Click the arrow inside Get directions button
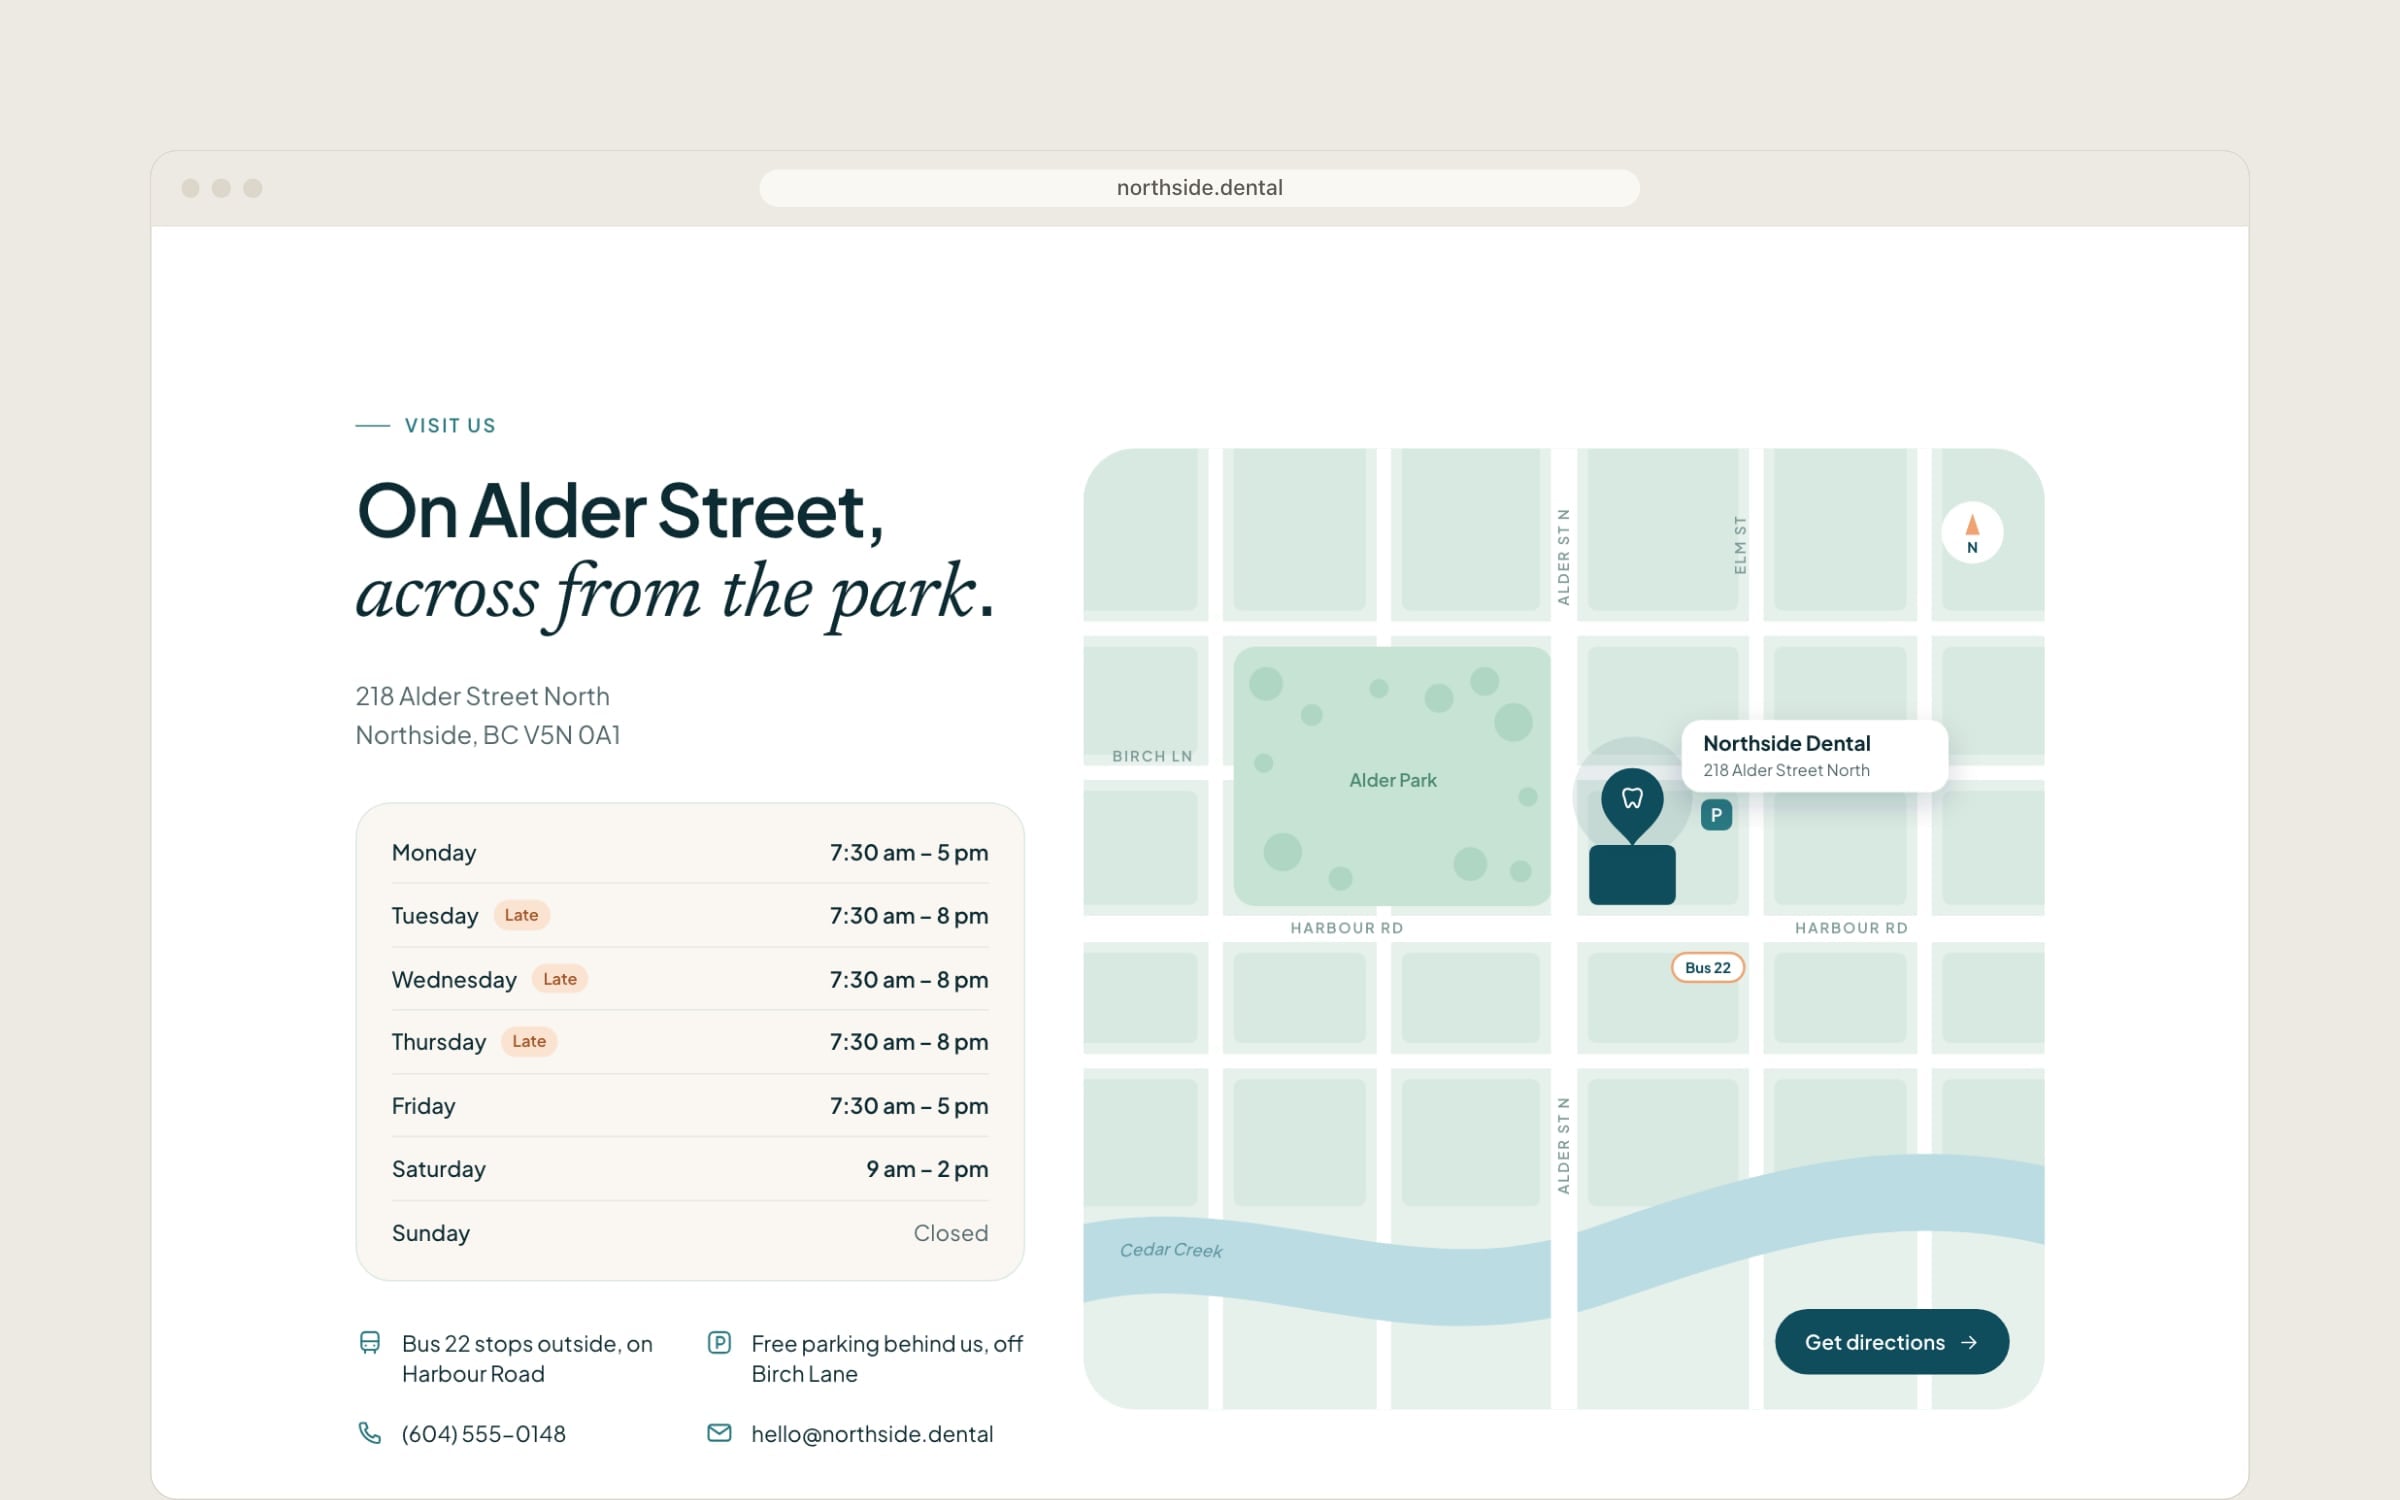 [1968, 1342]
